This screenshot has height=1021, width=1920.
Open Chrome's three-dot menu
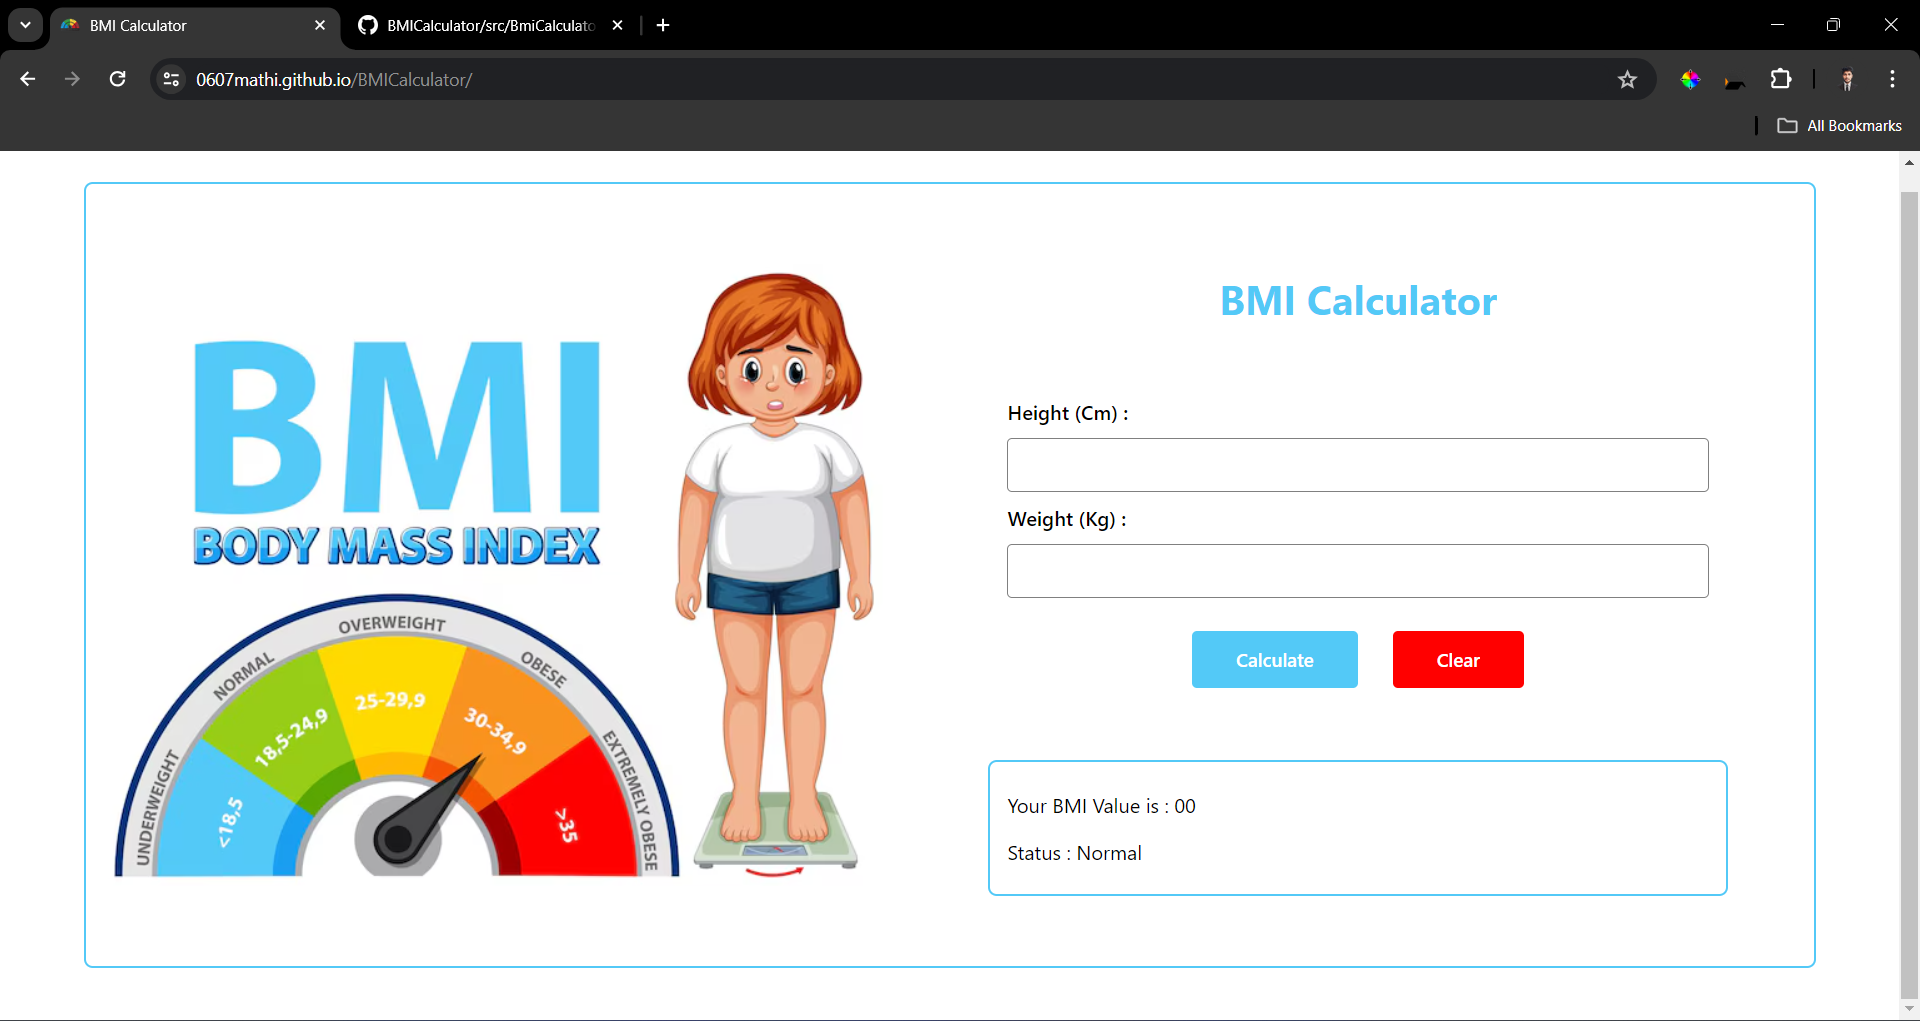[1892, 79]
